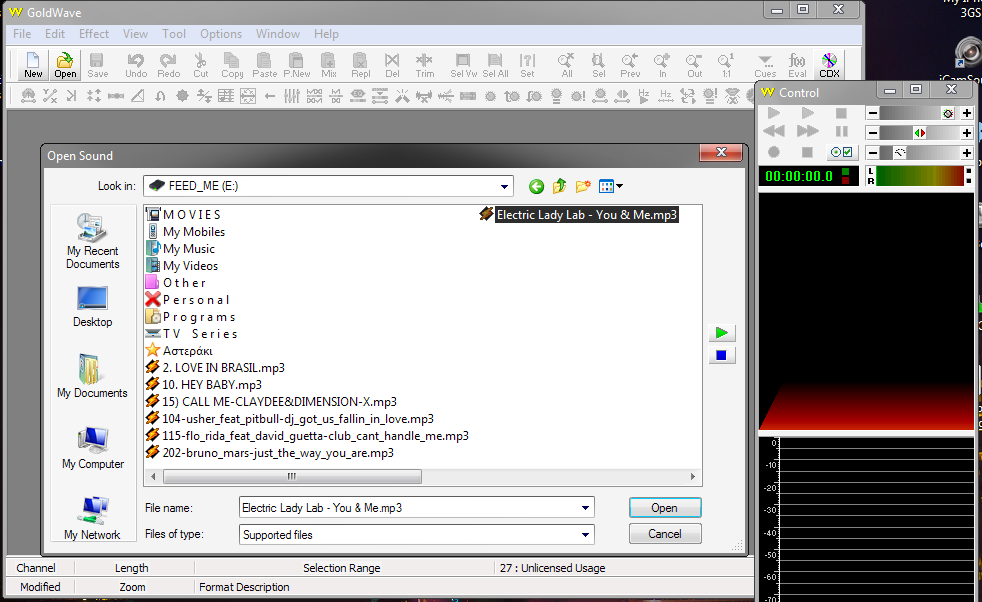Open the View Menu dropdown in dialog
The height and width of the screenshot is (602, 982).
(611, 186)
